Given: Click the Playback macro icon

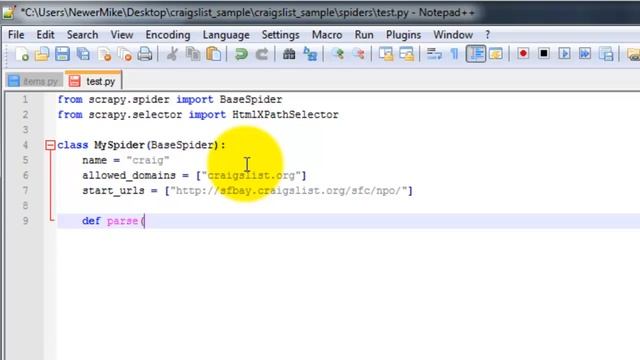Looking at the screenshot, I should coord(564,54).
